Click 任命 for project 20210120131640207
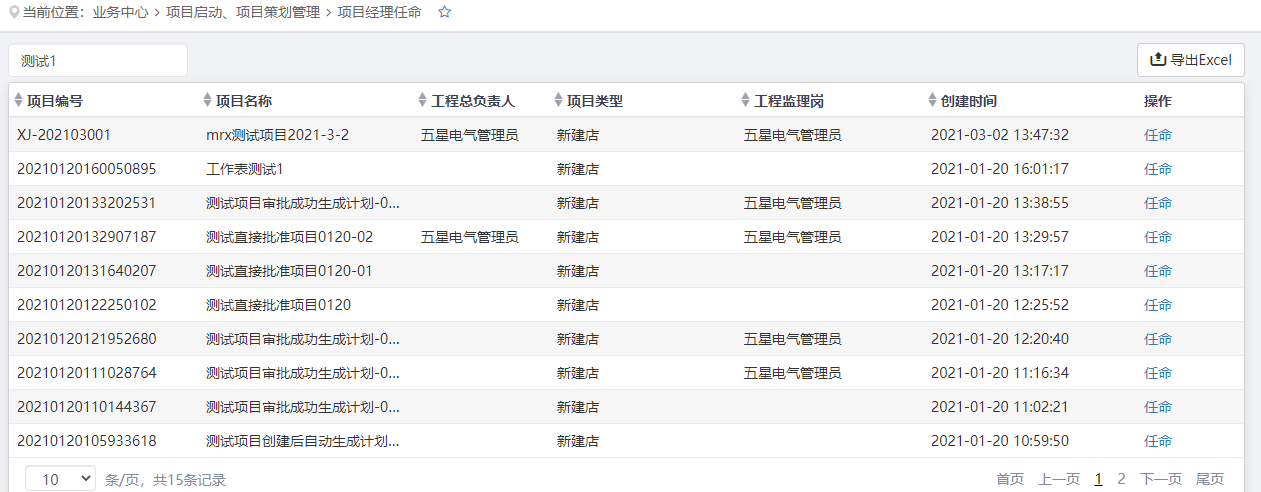The height and width of the screenshot is (492, 1261). tap(1158, 271)
